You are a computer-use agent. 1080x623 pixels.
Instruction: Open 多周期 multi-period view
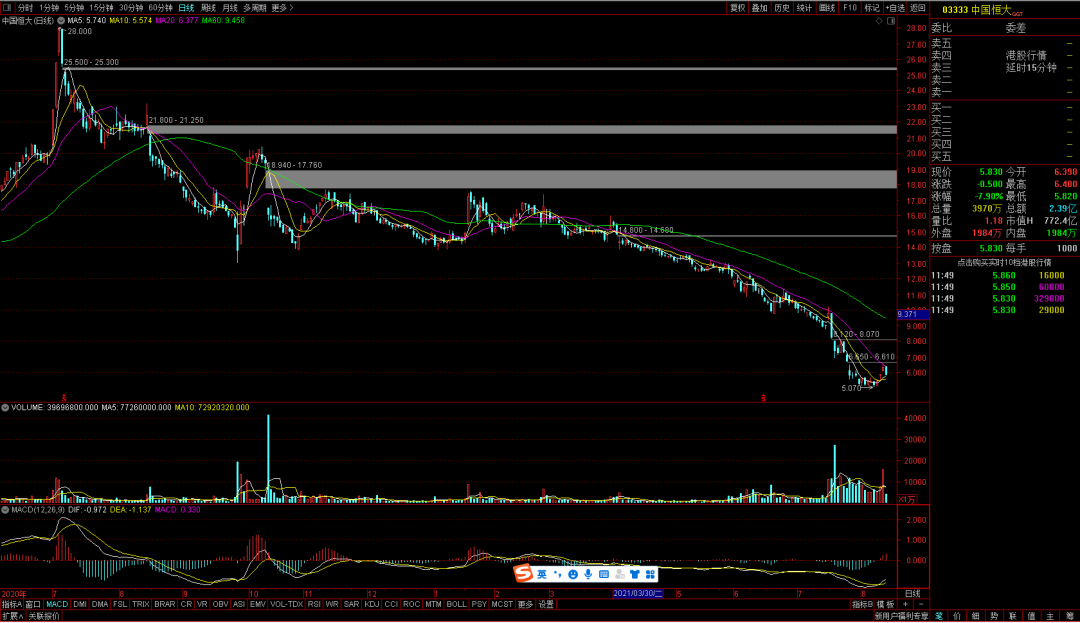click(x=254, y=8)
